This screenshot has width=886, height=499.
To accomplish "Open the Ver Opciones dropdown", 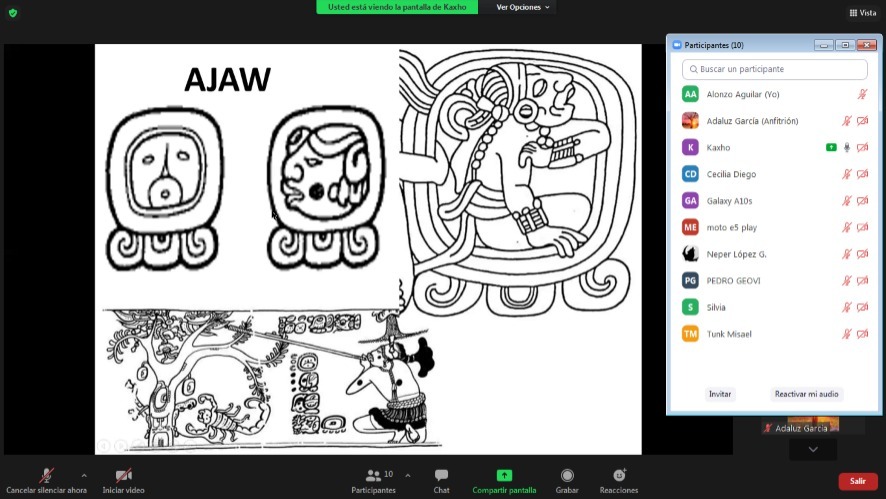I will [x=523, y=7].
